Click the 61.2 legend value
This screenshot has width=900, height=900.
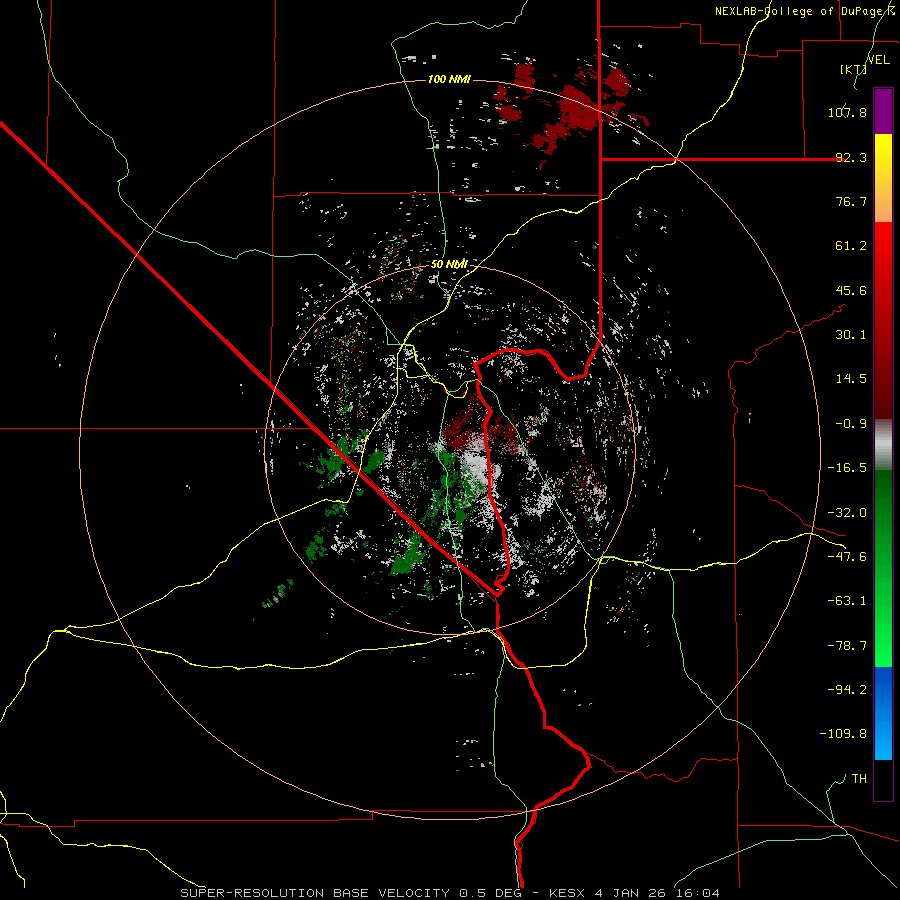tap(851, 246)
